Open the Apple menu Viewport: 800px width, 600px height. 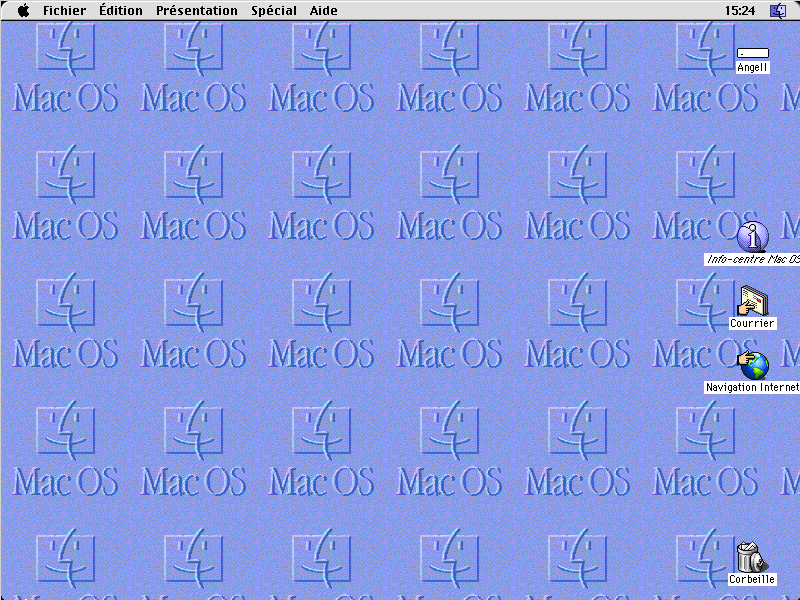[x=23, y=10]
